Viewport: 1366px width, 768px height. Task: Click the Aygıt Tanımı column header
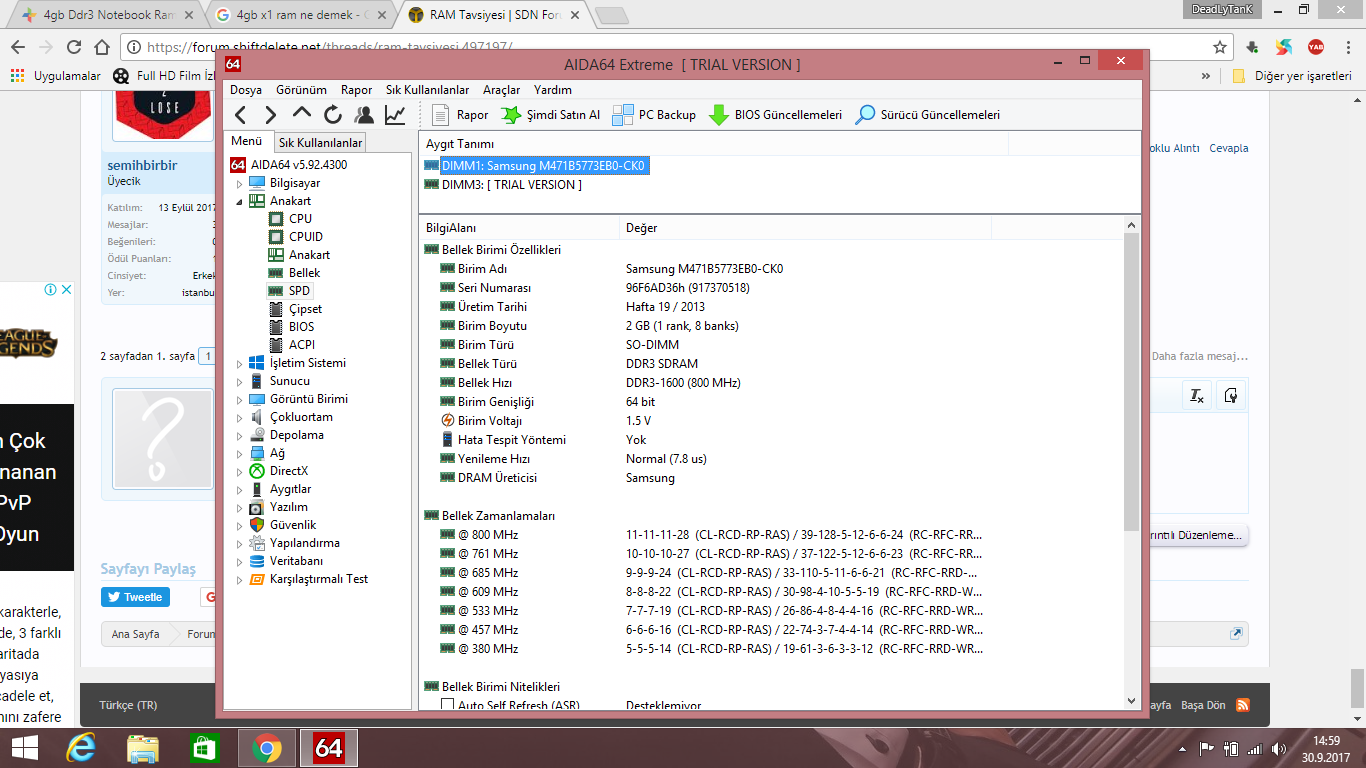pyautogui.click(x=714, y=144)
